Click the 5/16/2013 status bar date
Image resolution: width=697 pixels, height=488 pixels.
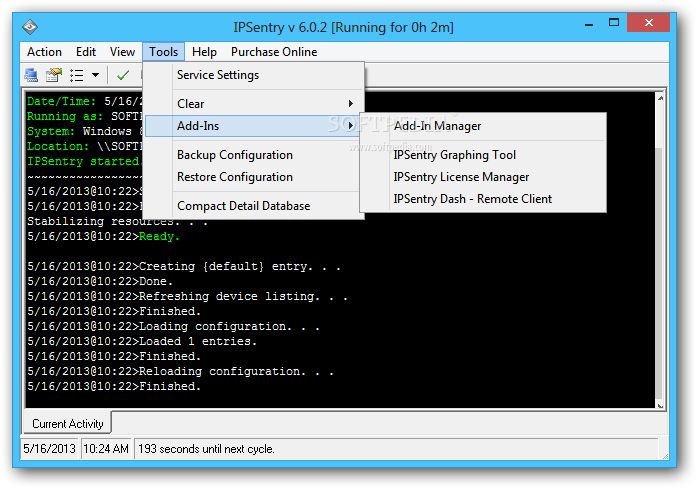point(49,449)
